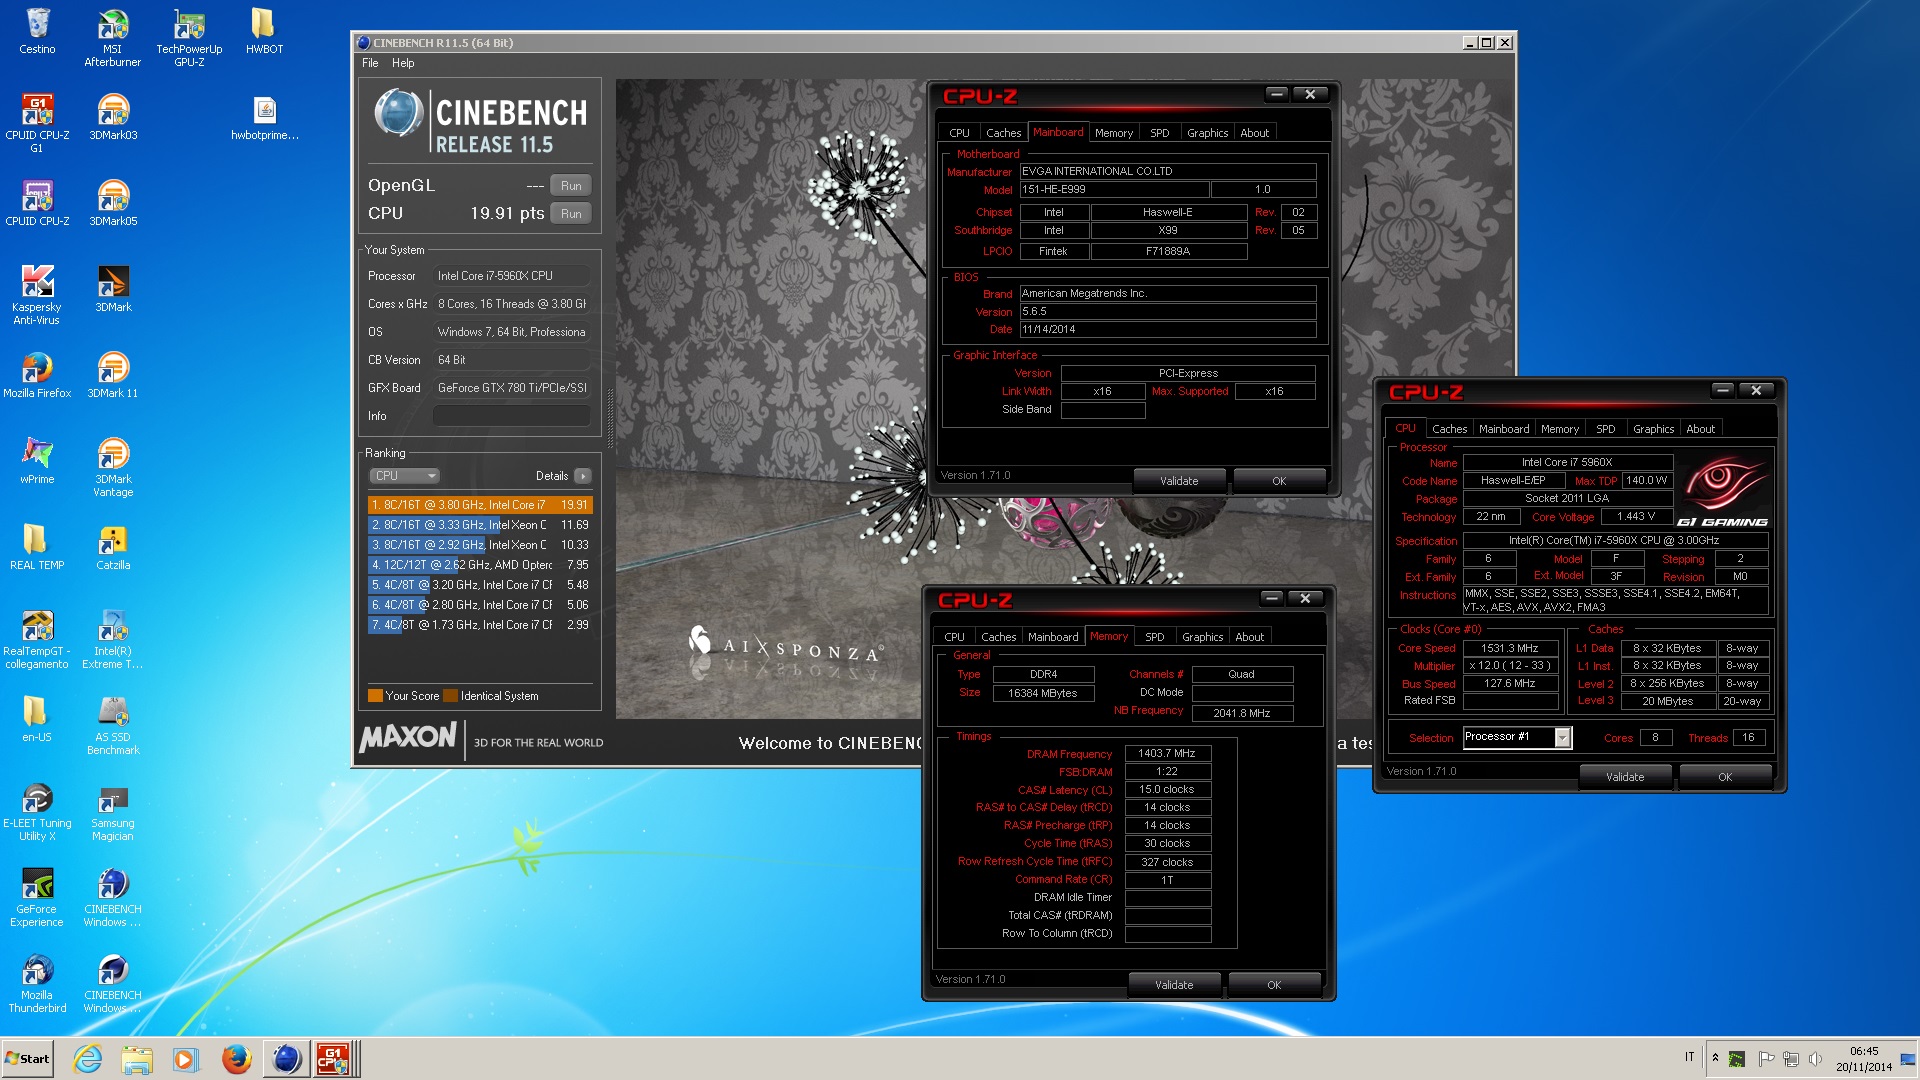Screen dimensions: 1920x1080
Task: Open SPD tab in Mainboard CPU-Z window
Action: 1160,133
